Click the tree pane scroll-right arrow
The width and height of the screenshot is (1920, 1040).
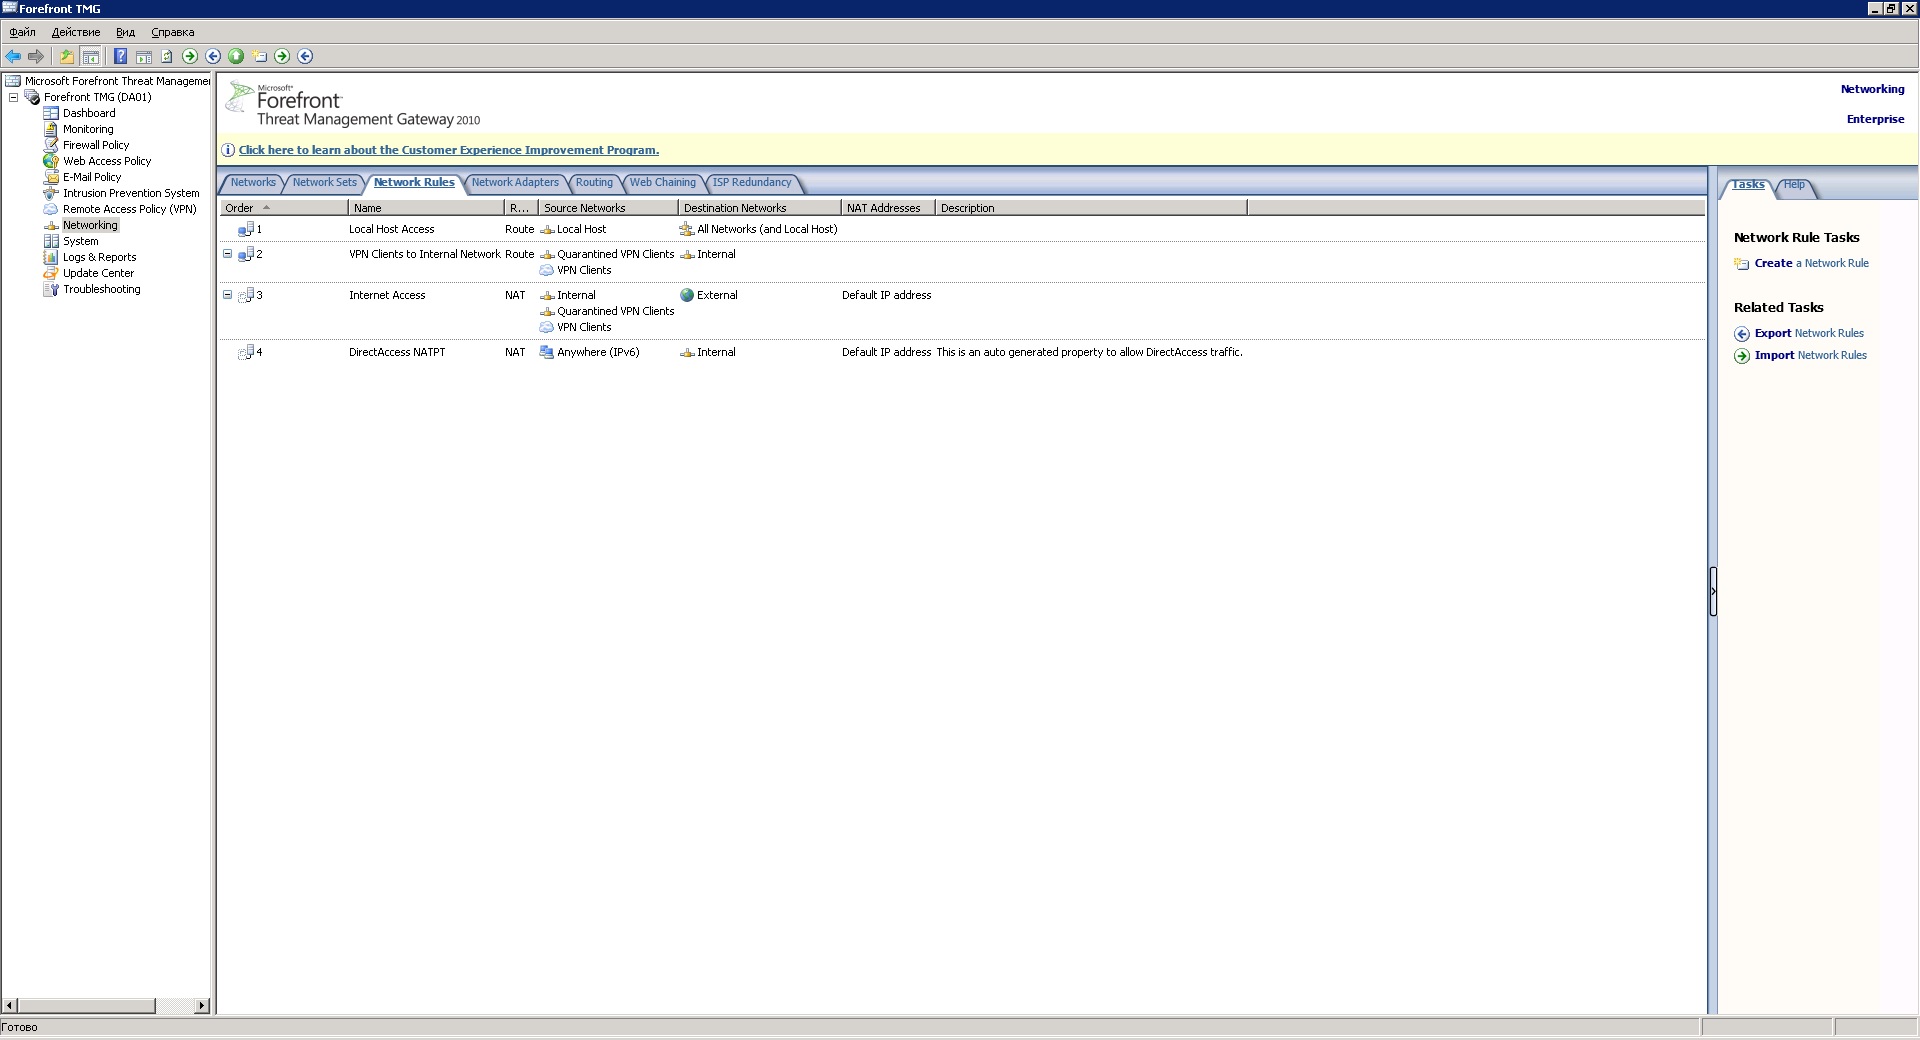click(202, 1005)
